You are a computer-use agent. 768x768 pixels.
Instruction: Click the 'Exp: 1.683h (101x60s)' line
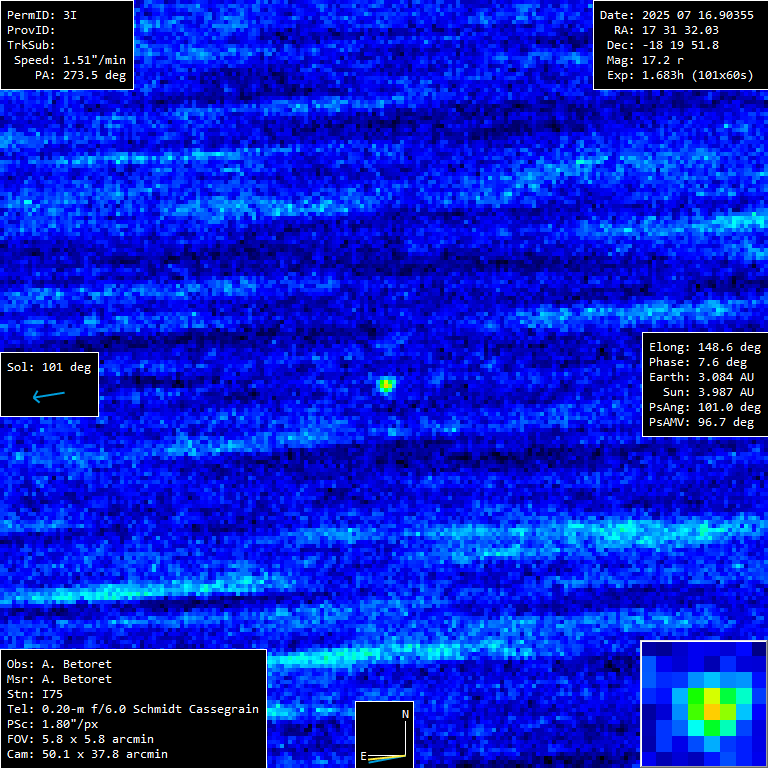click(680, 75)
